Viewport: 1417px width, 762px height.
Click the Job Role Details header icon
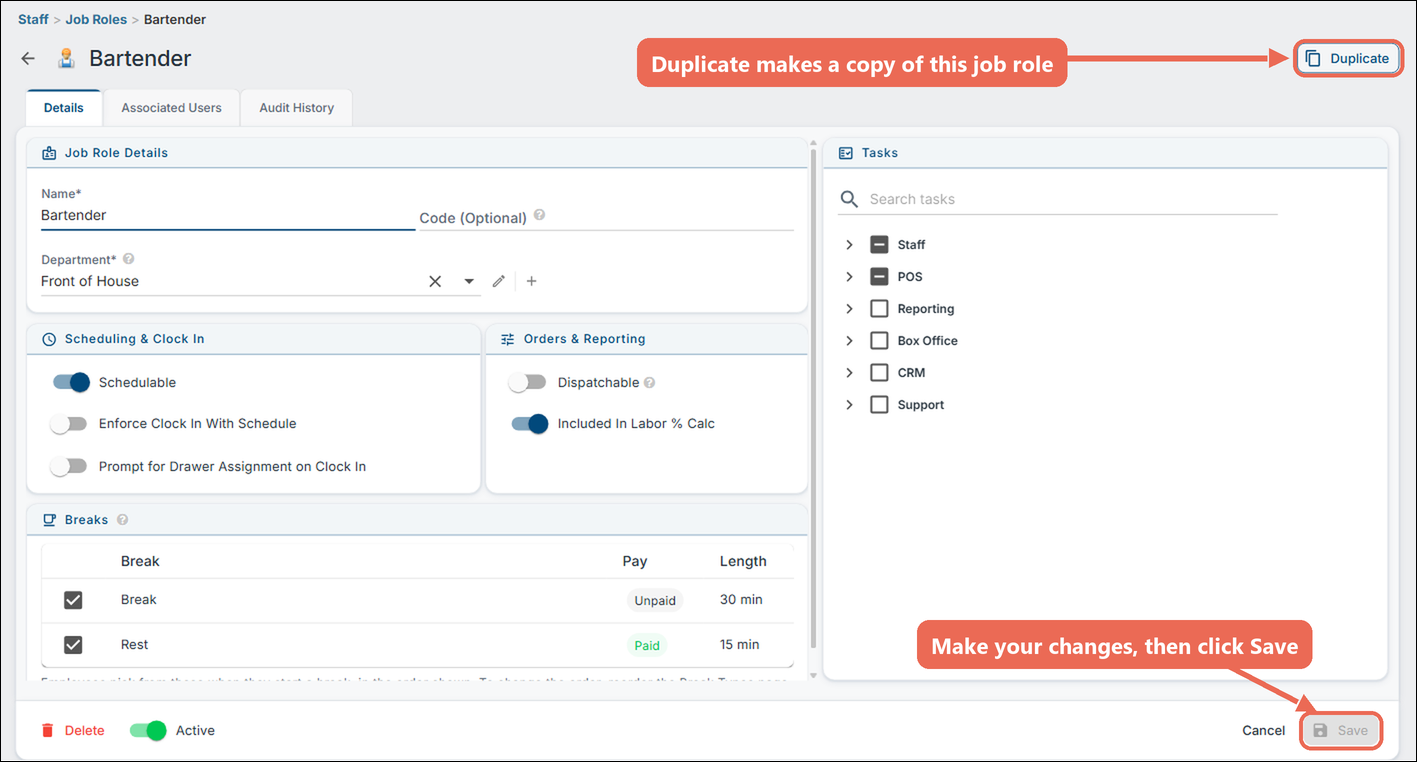49,153
